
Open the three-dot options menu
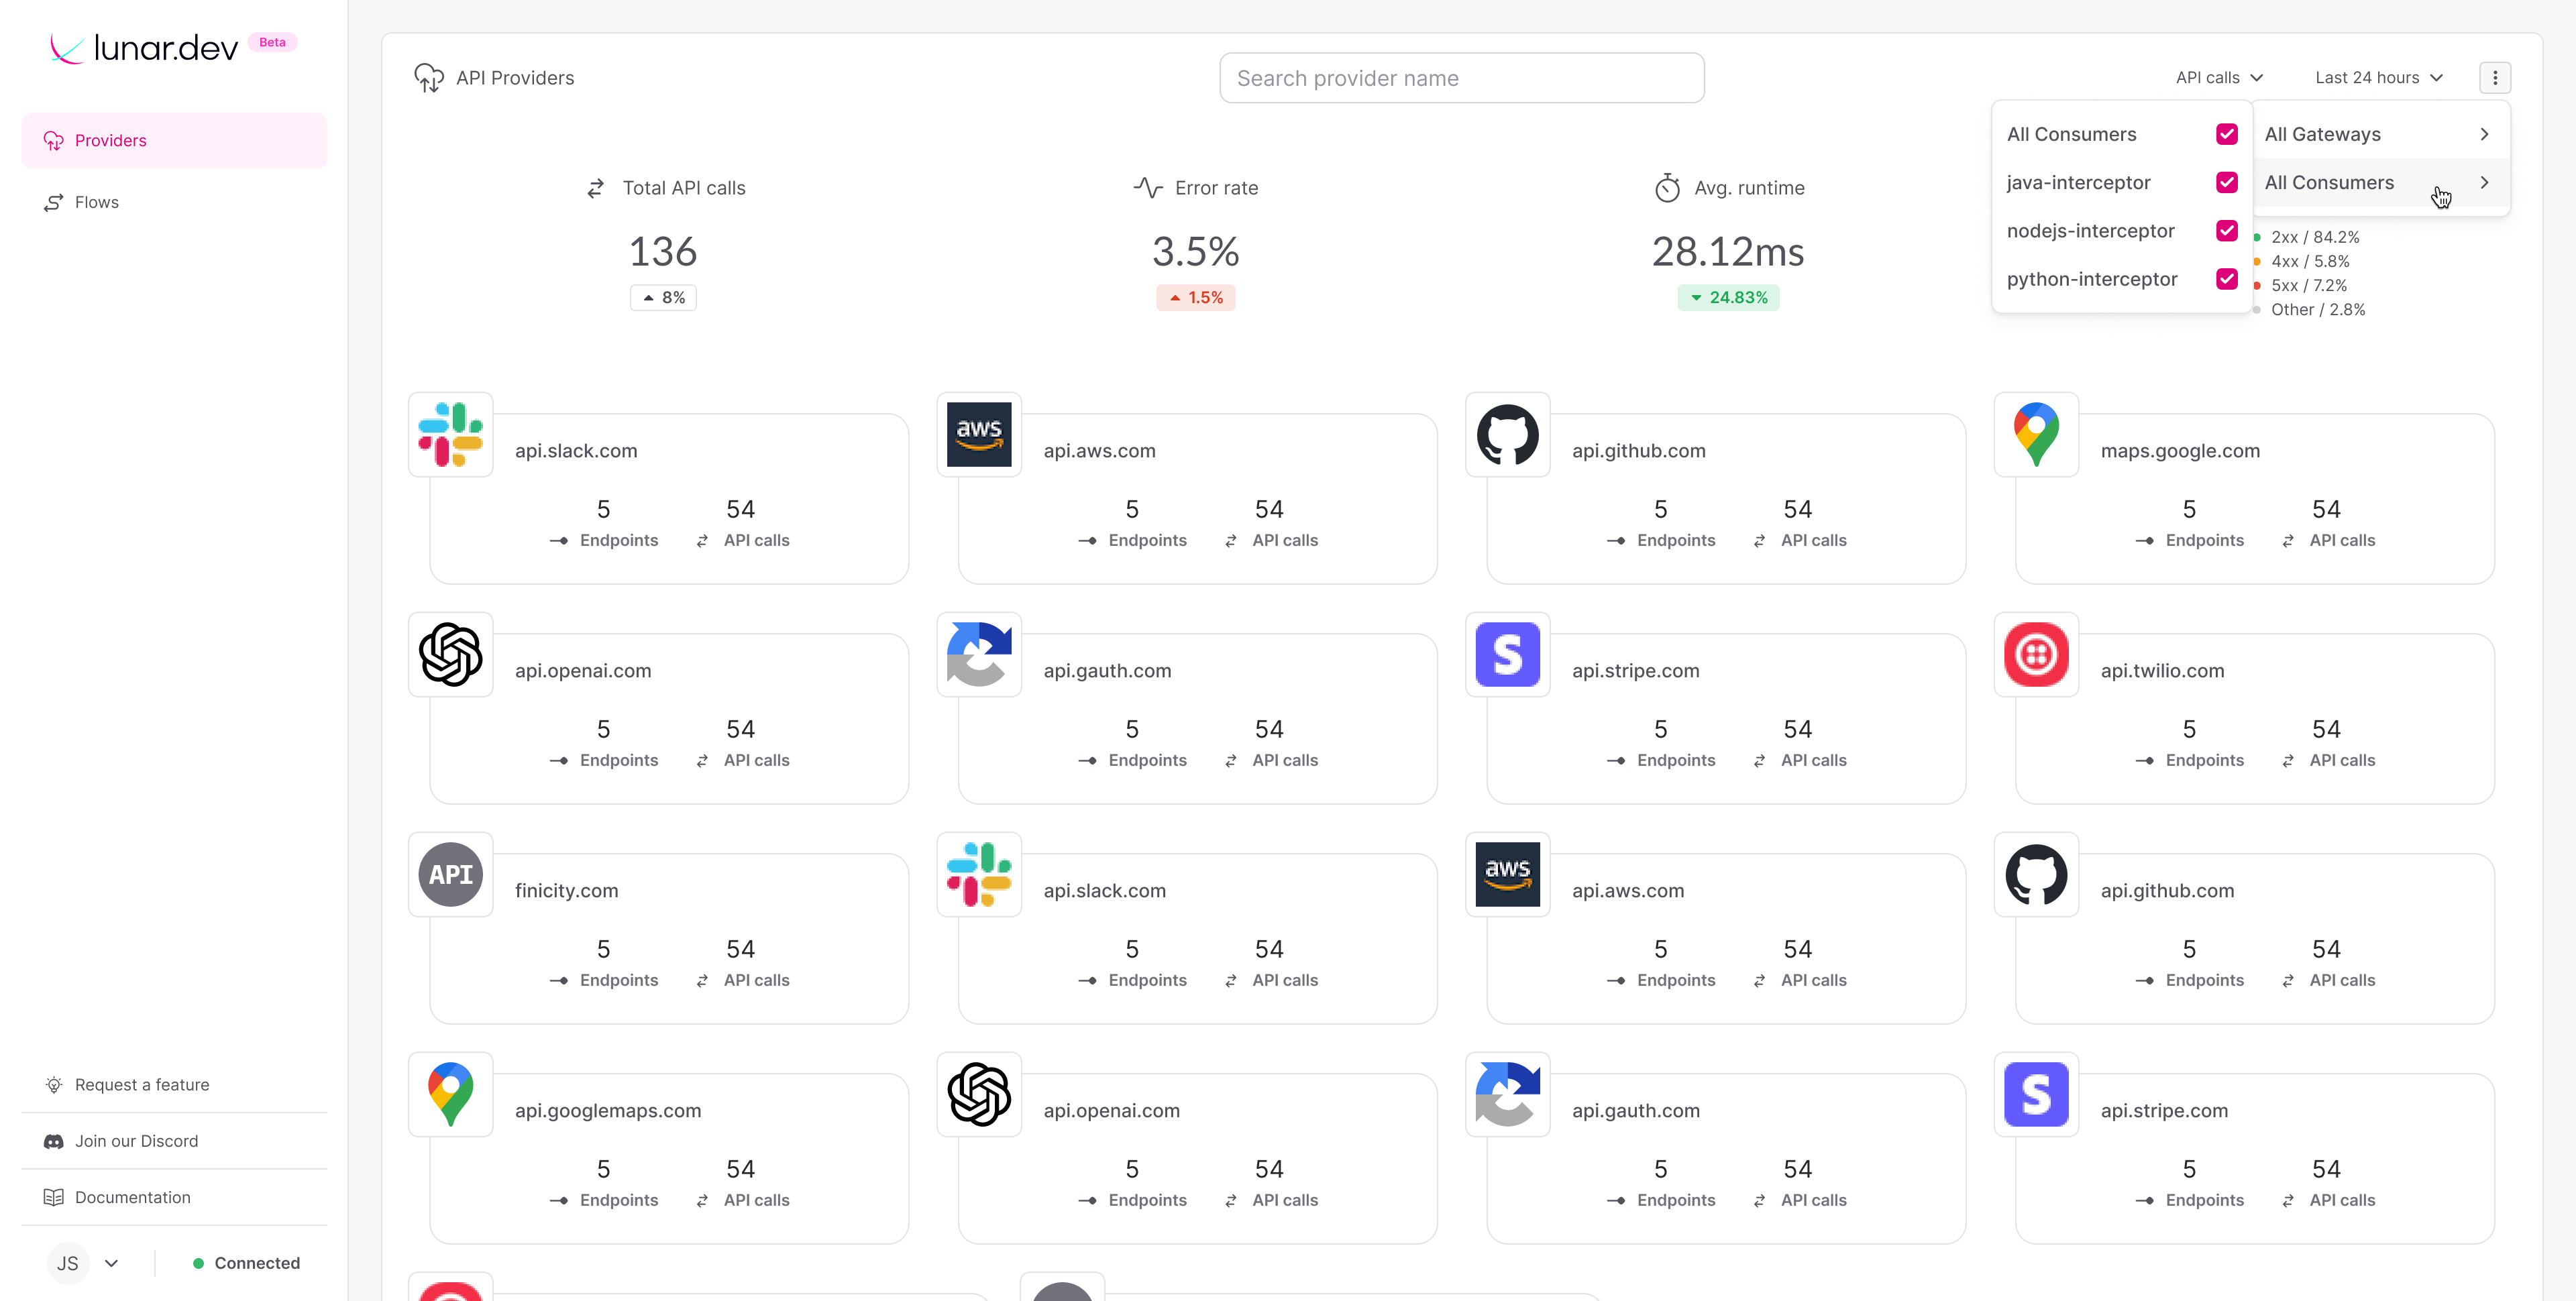tap(2495, 77)
